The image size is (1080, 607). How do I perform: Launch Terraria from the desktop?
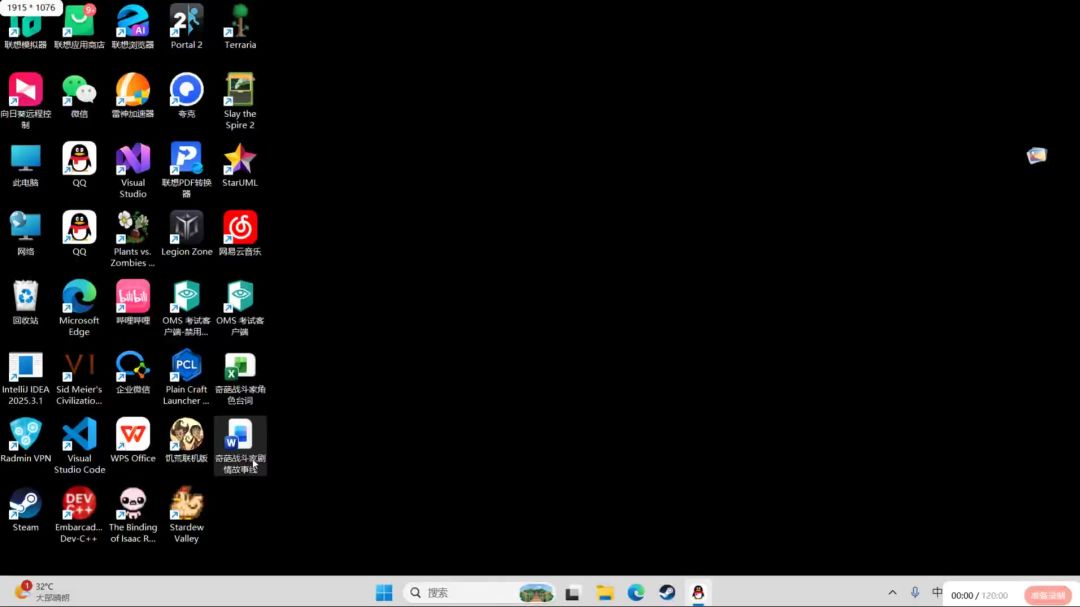(x=240, y=26)
